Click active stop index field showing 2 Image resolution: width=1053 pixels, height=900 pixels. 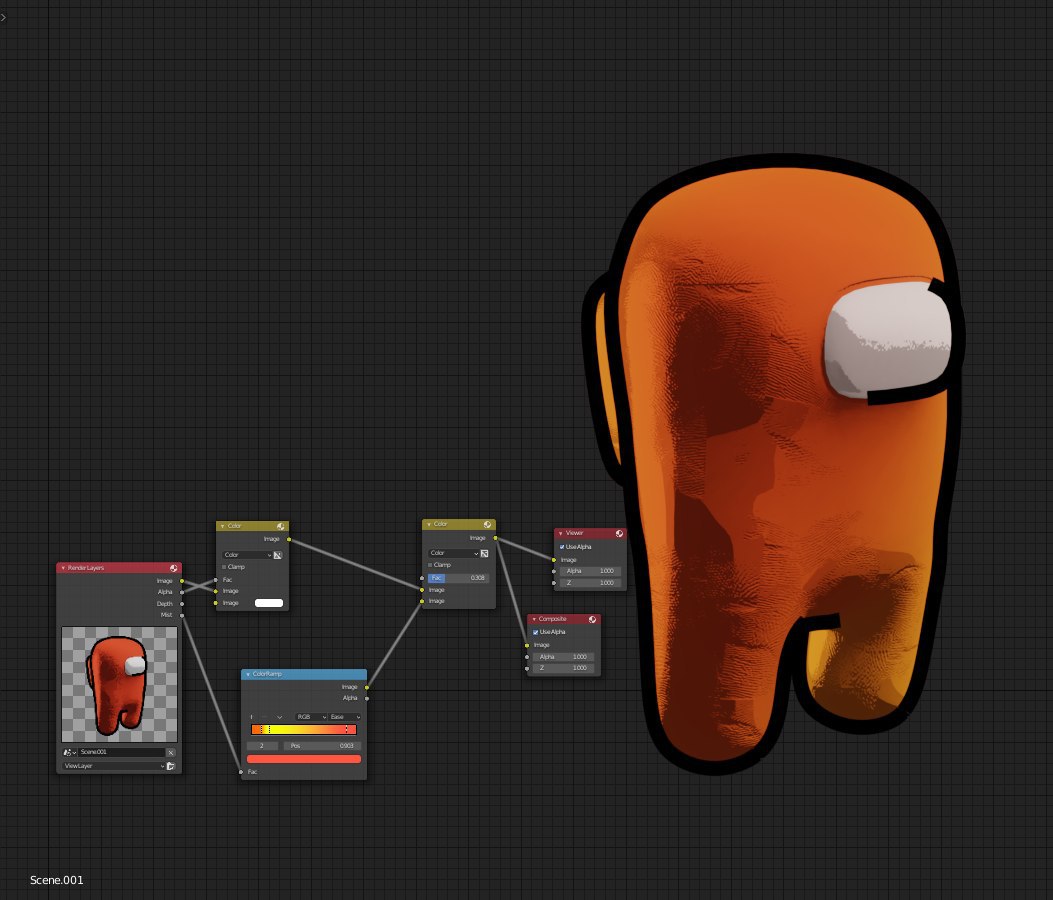[264, 746]
